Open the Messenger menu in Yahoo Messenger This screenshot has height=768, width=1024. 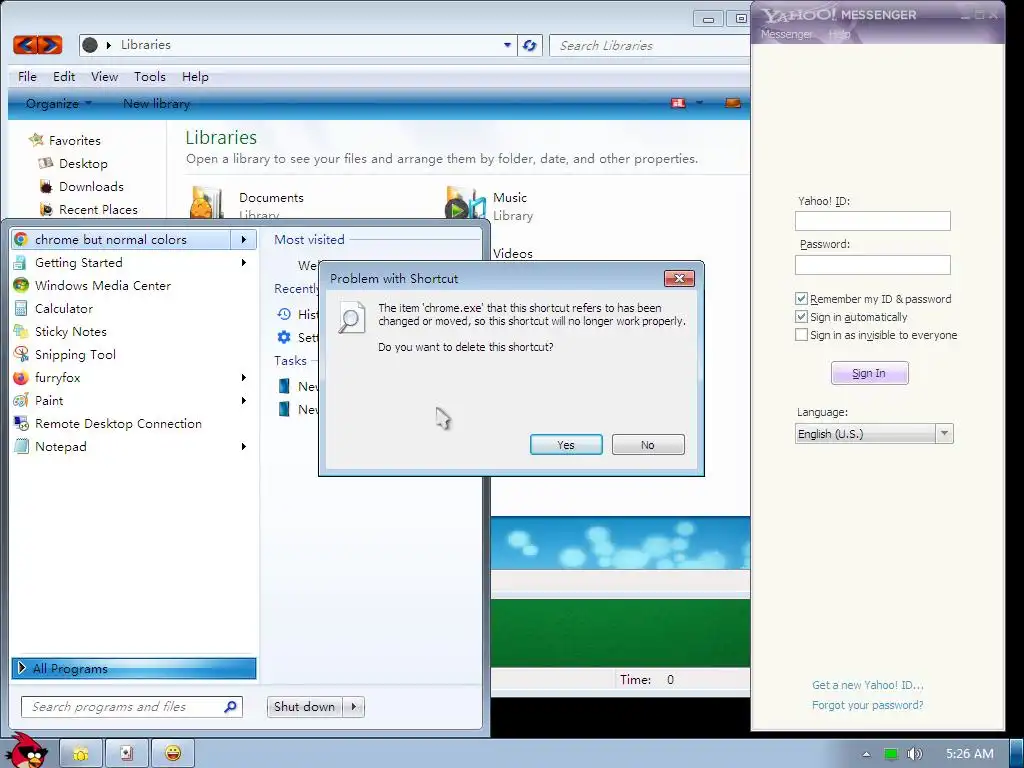(786, 34)
